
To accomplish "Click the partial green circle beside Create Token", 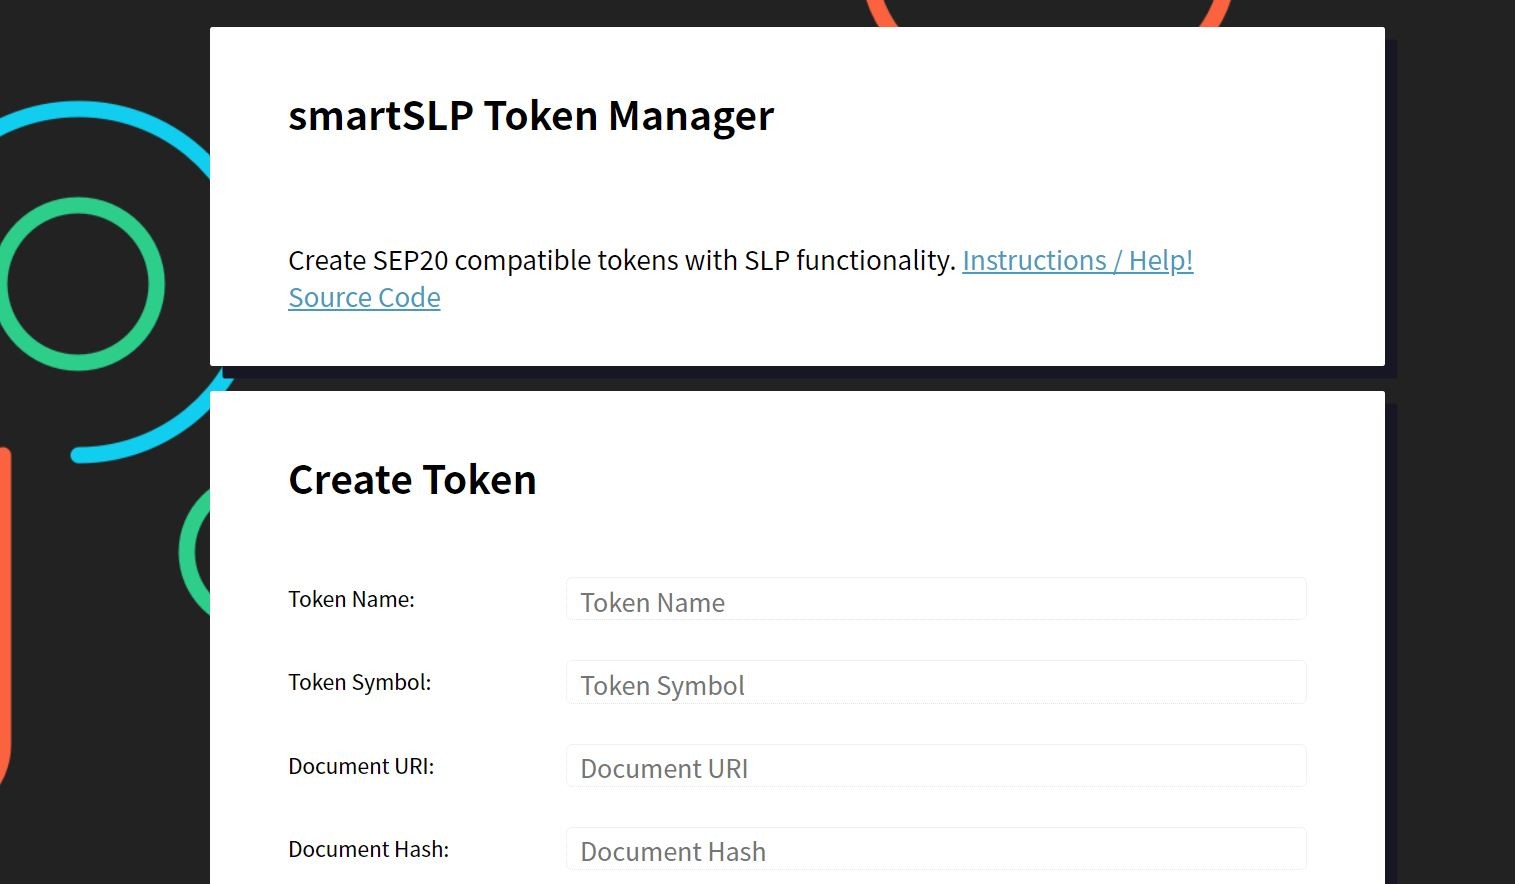I will coord(196,552).
